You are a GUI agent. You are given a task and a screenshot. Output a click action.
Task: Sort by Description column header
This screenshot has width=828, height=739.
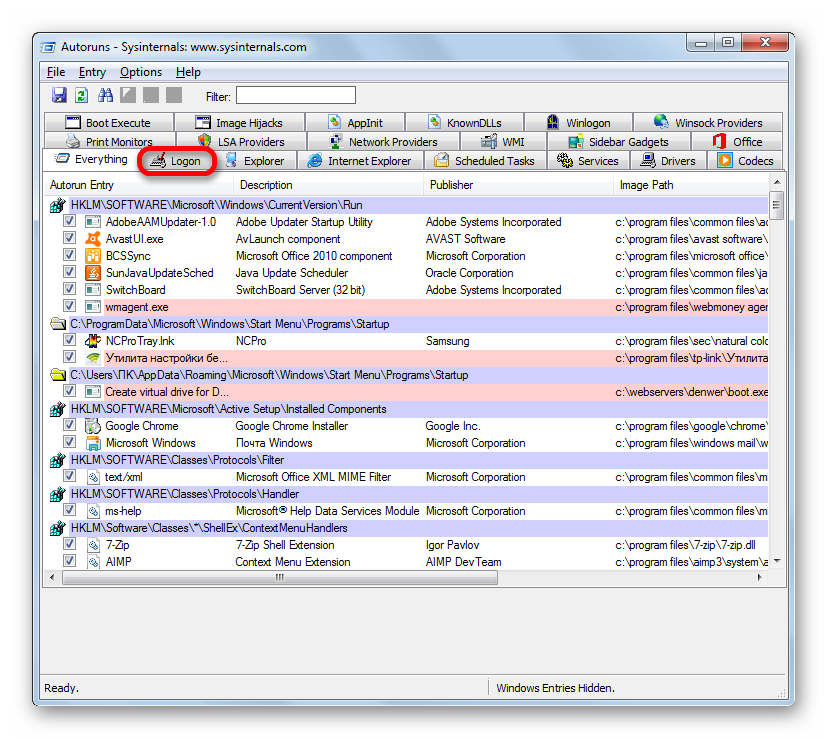click(328, 185)
